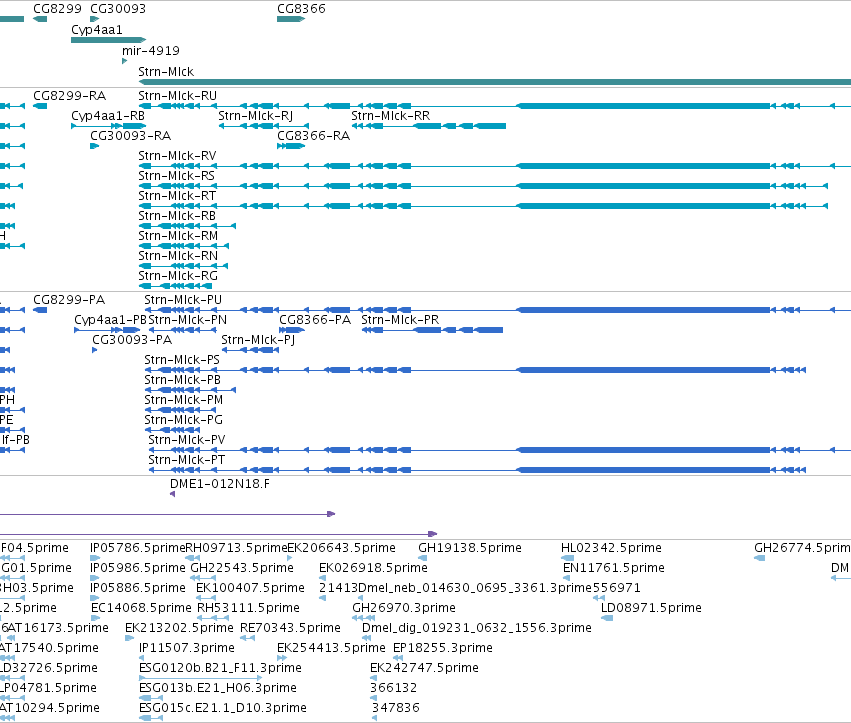This screenshot has width=851, height=723.
Task: Click the Cyp4aa1 gene bar
Action: click(x=109, y=40)
